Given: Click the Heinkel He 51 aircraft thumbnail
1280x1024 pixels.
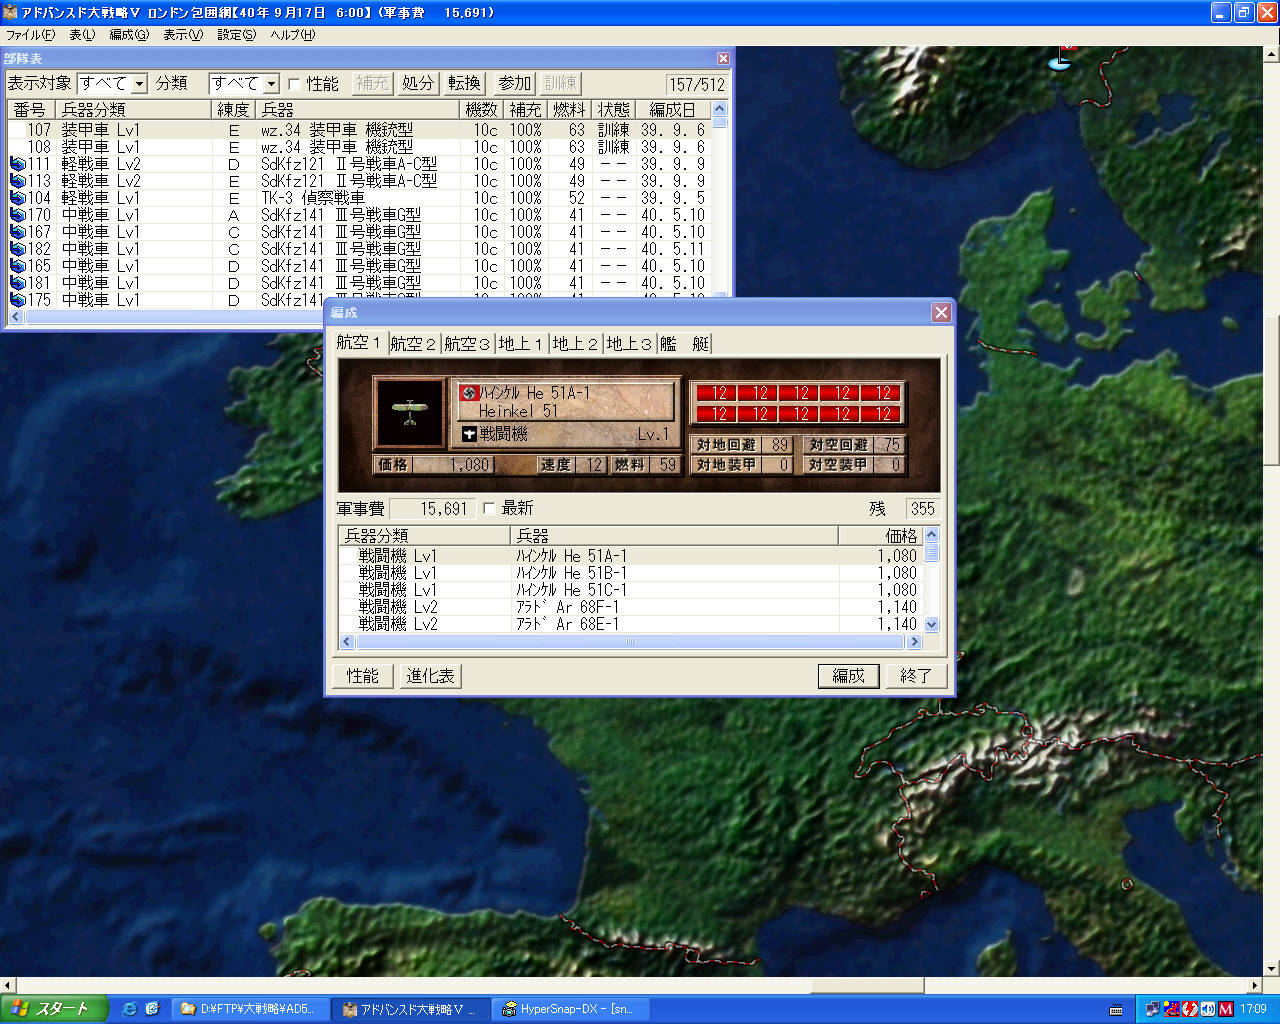Looking at the screenshot, I should pyautogui.click(x=409, y=413).
